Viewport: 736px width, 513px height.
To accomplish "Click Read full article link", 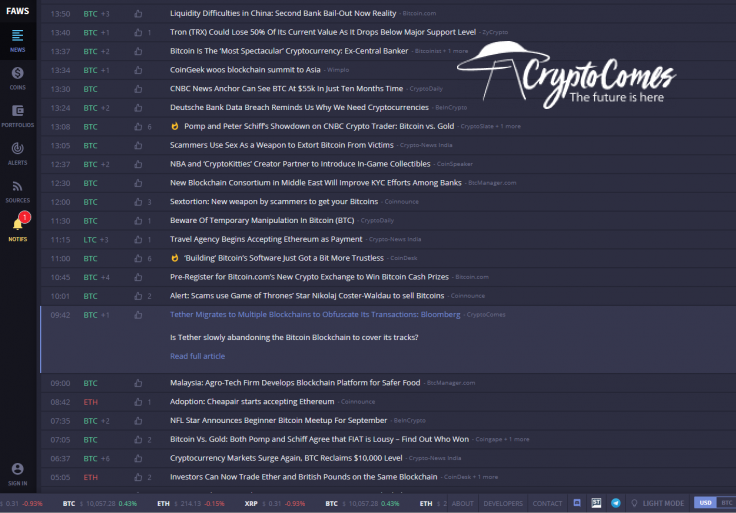I will click(197, 356).
